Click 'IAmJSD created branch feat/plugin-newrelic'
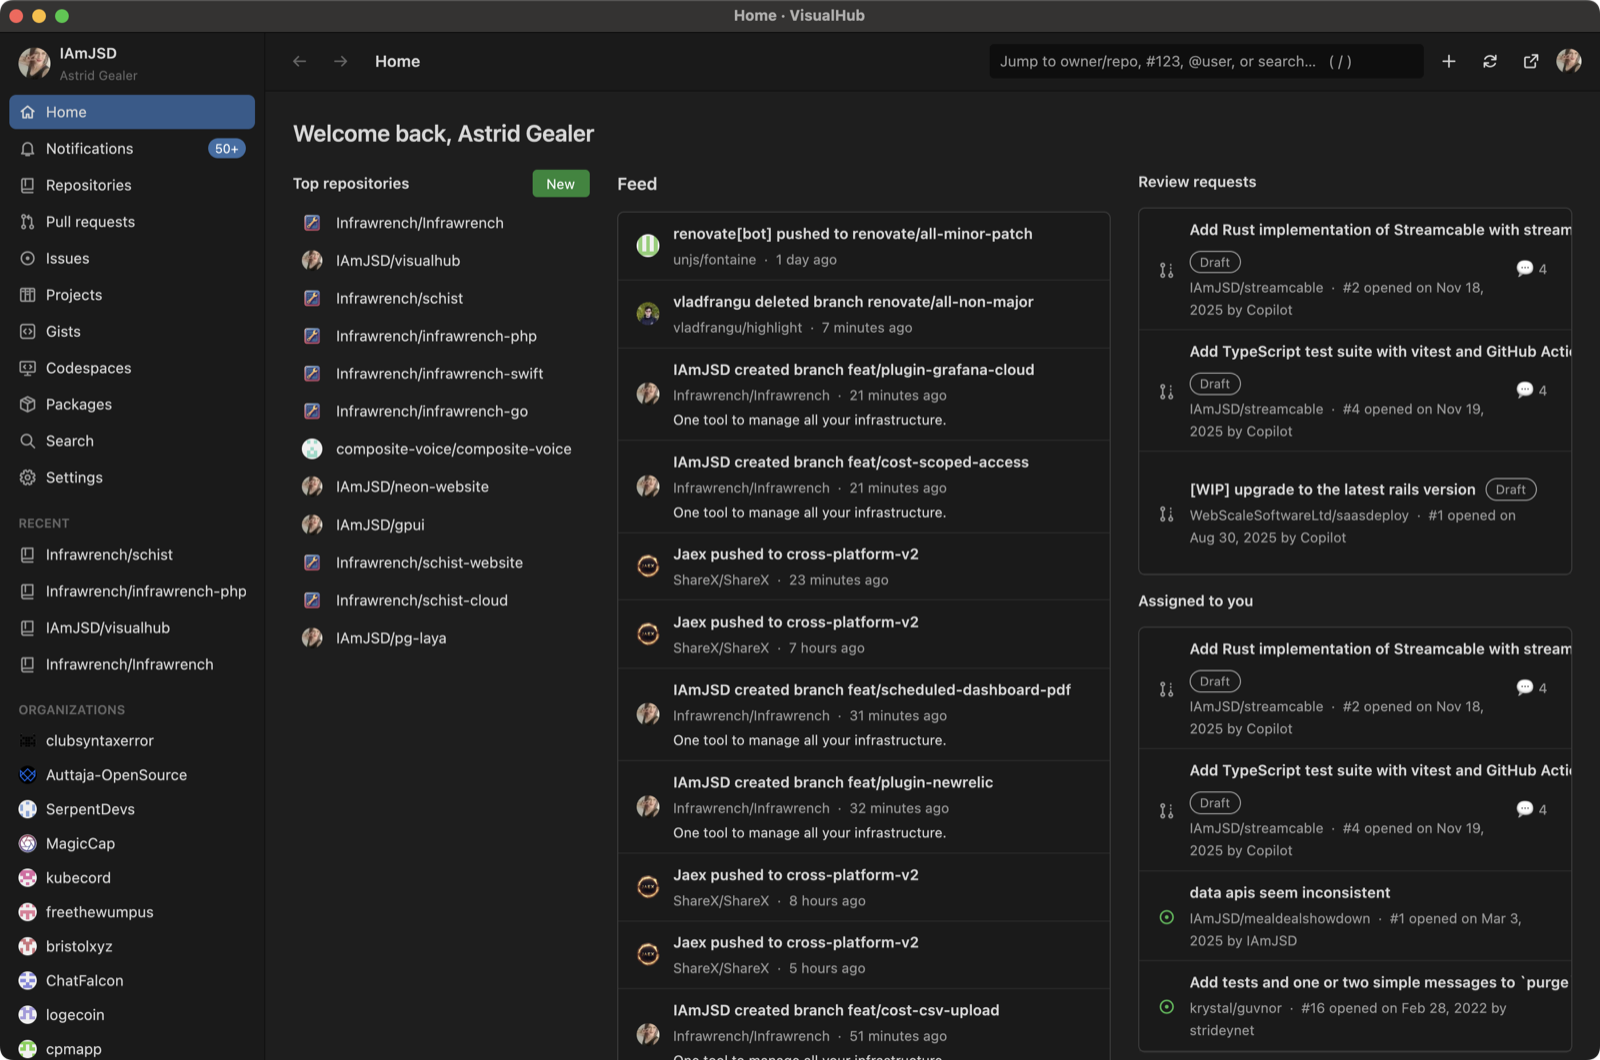The width and height of the screenshot is (1600, 1060). click(833, 783)
